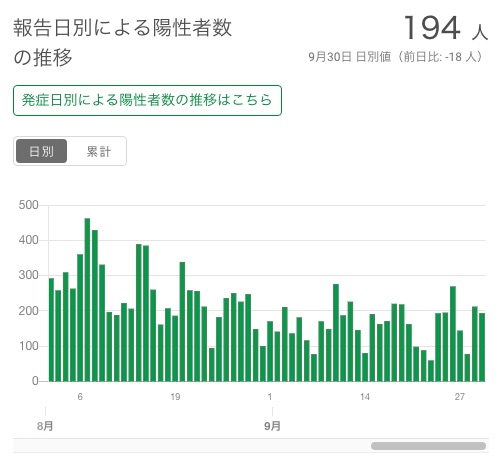Screen dimensions: 500x464
Task: Click the first bar at the chart's left edge
Action: pyautogui.click(x=51, y=330)
